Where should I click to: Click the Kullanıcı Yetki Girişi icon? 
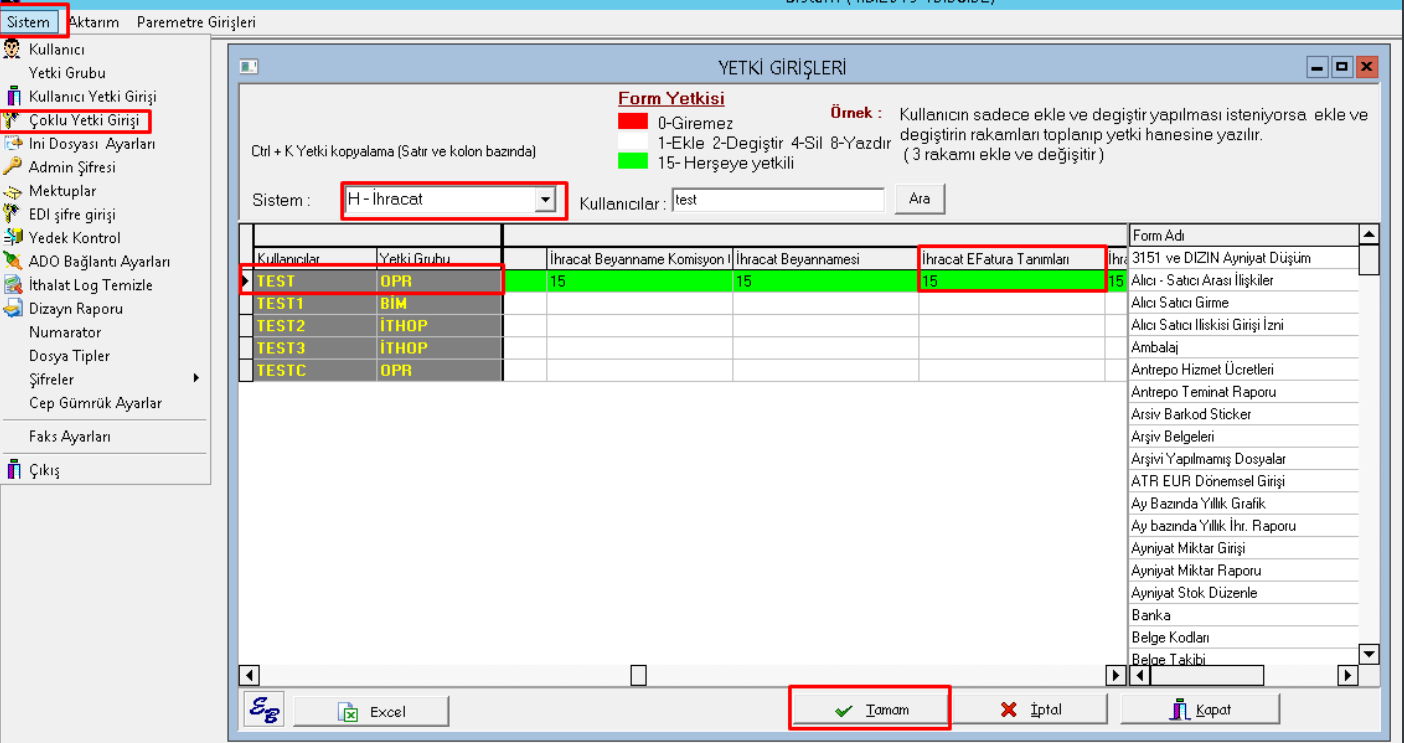(x=13, y=97)
